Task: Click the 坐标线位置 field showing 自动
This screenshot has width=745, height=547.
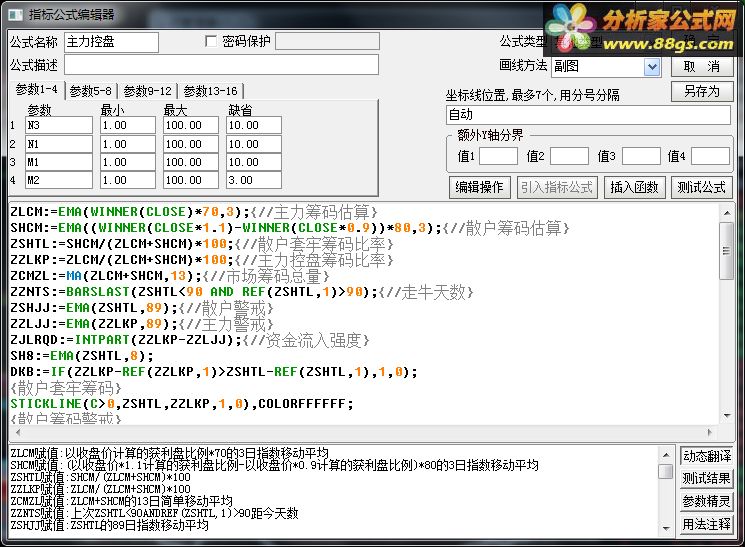Action: coord(588,115)
